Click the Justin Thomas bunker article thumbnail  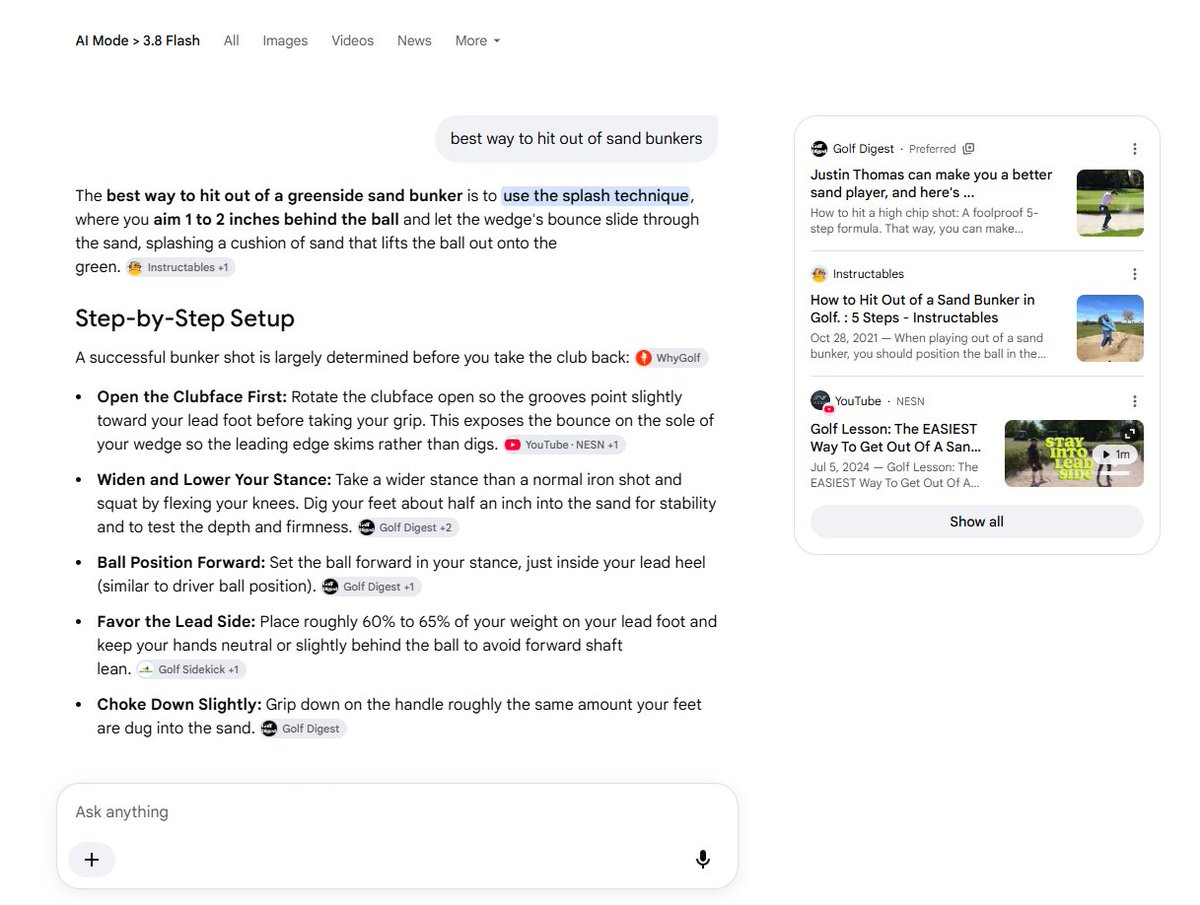(1110, 203)
